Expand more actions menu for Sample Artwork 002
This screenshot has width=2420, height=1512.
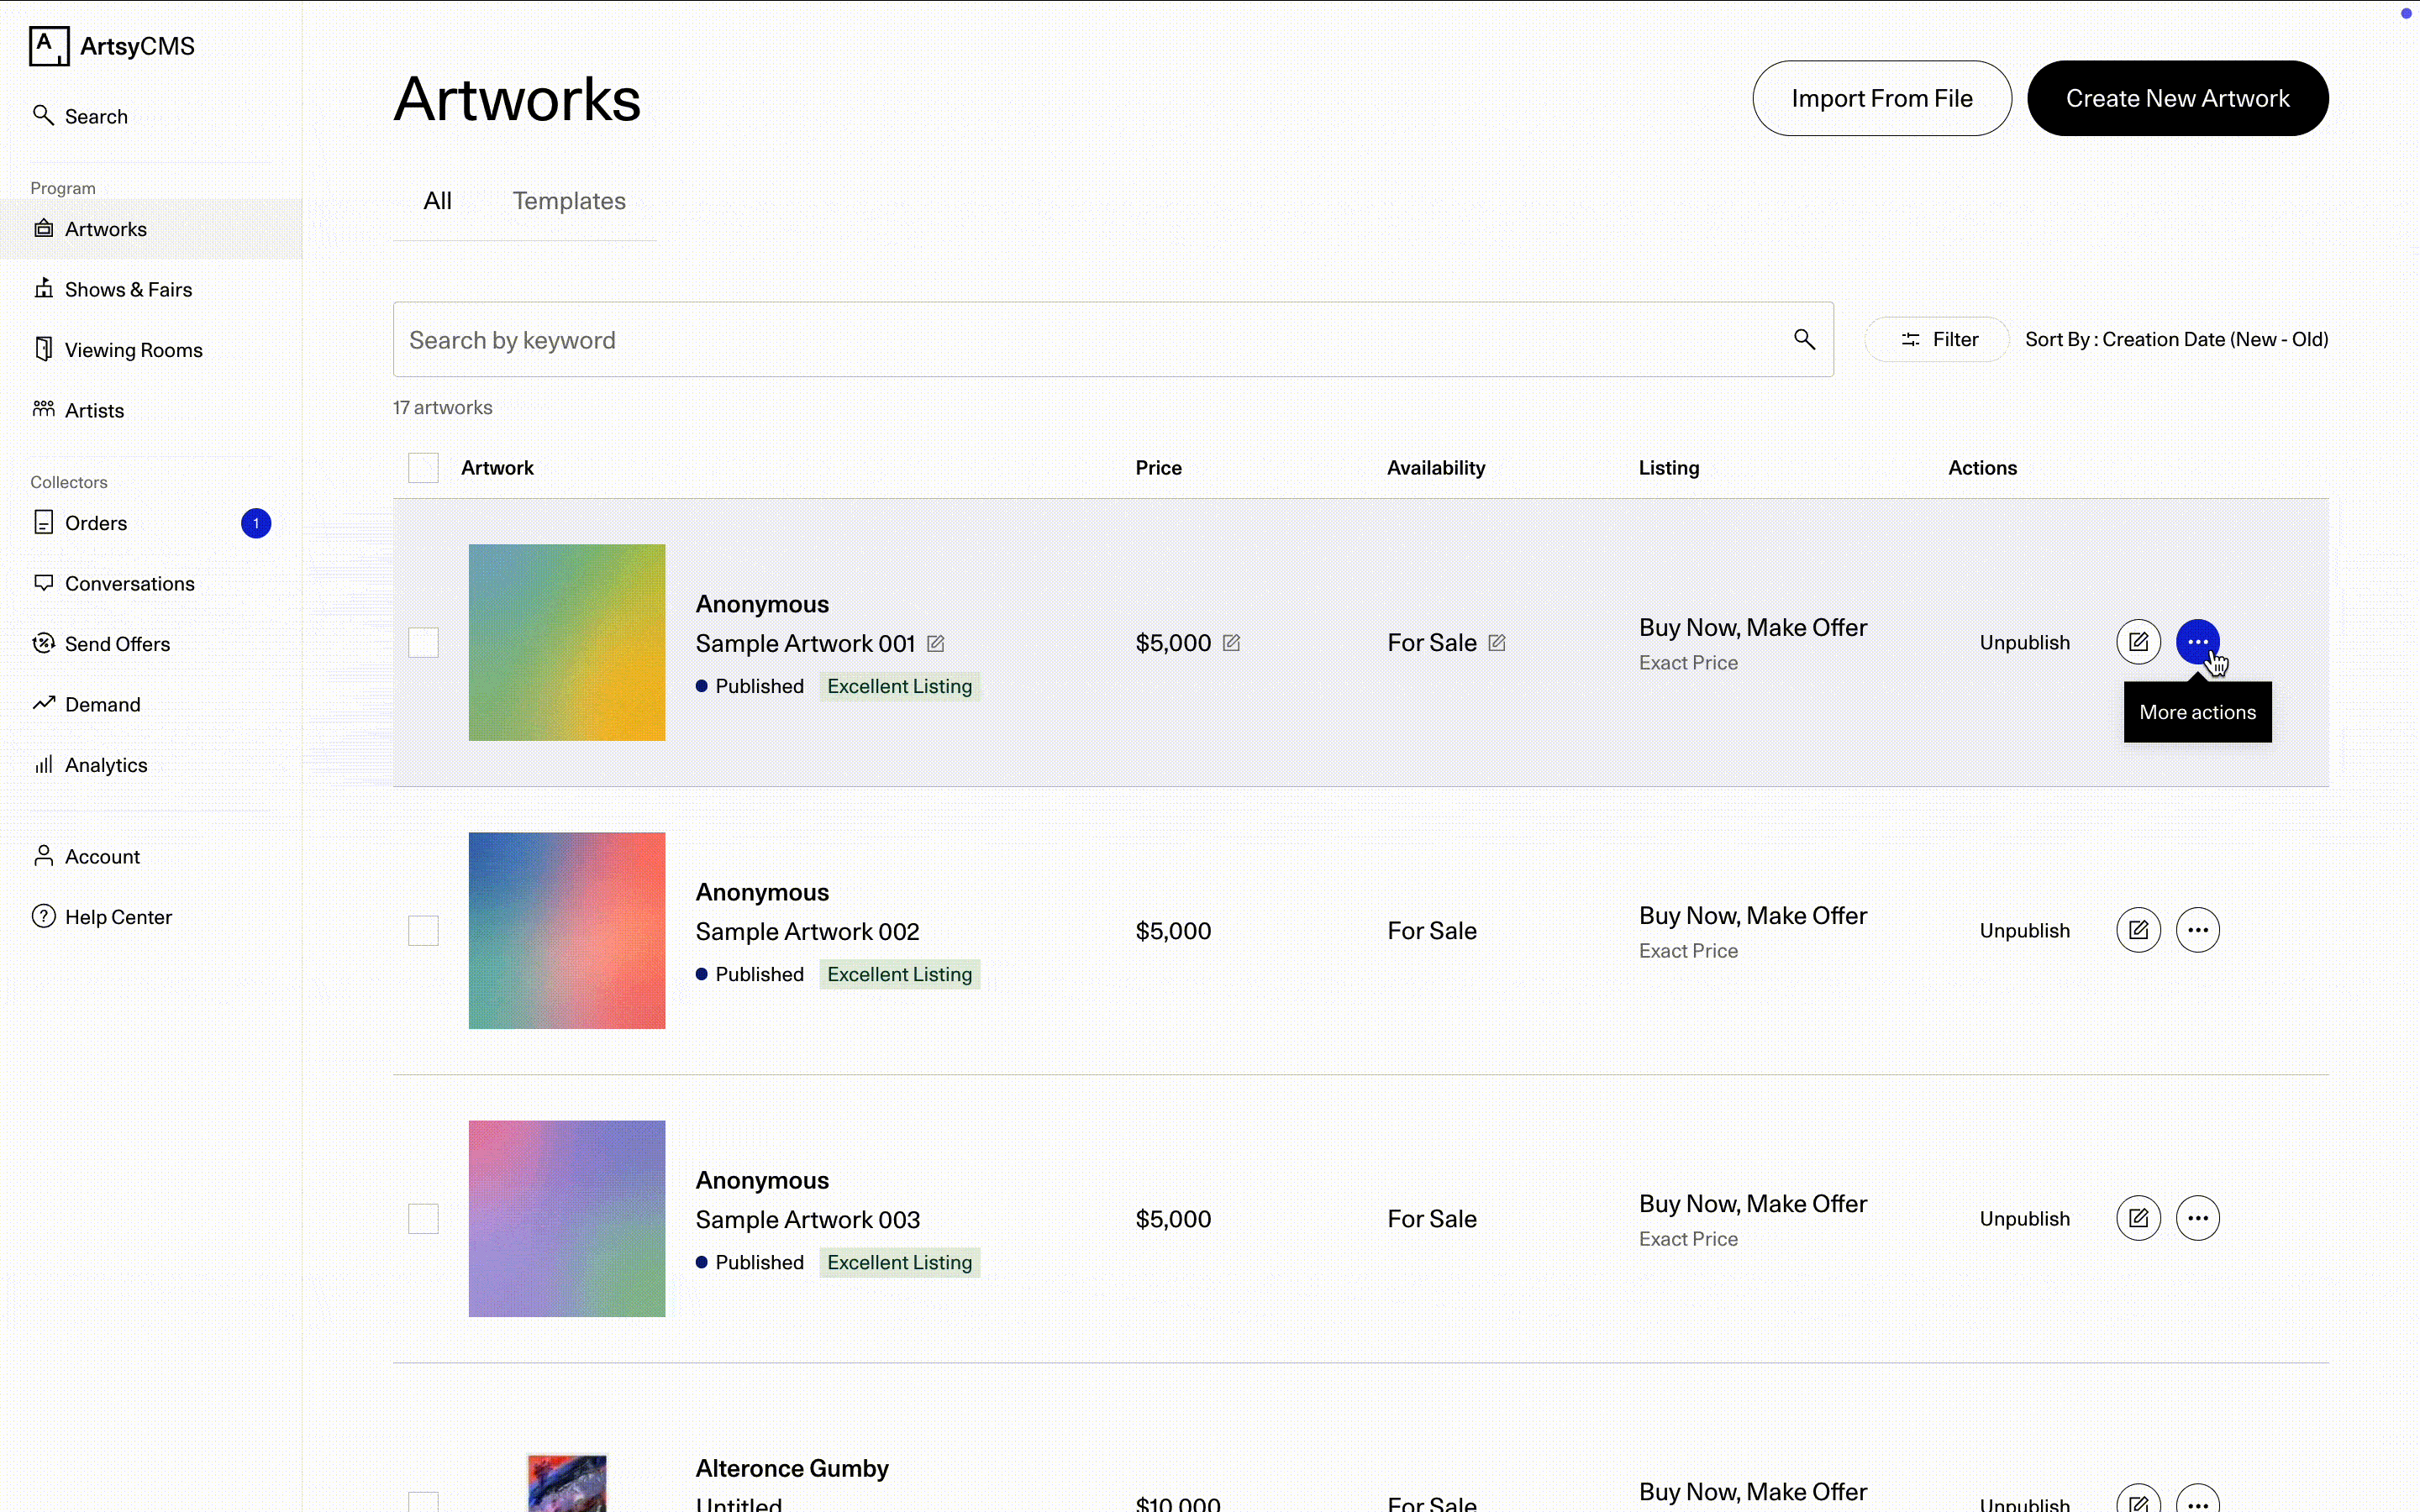(2197, 930)
